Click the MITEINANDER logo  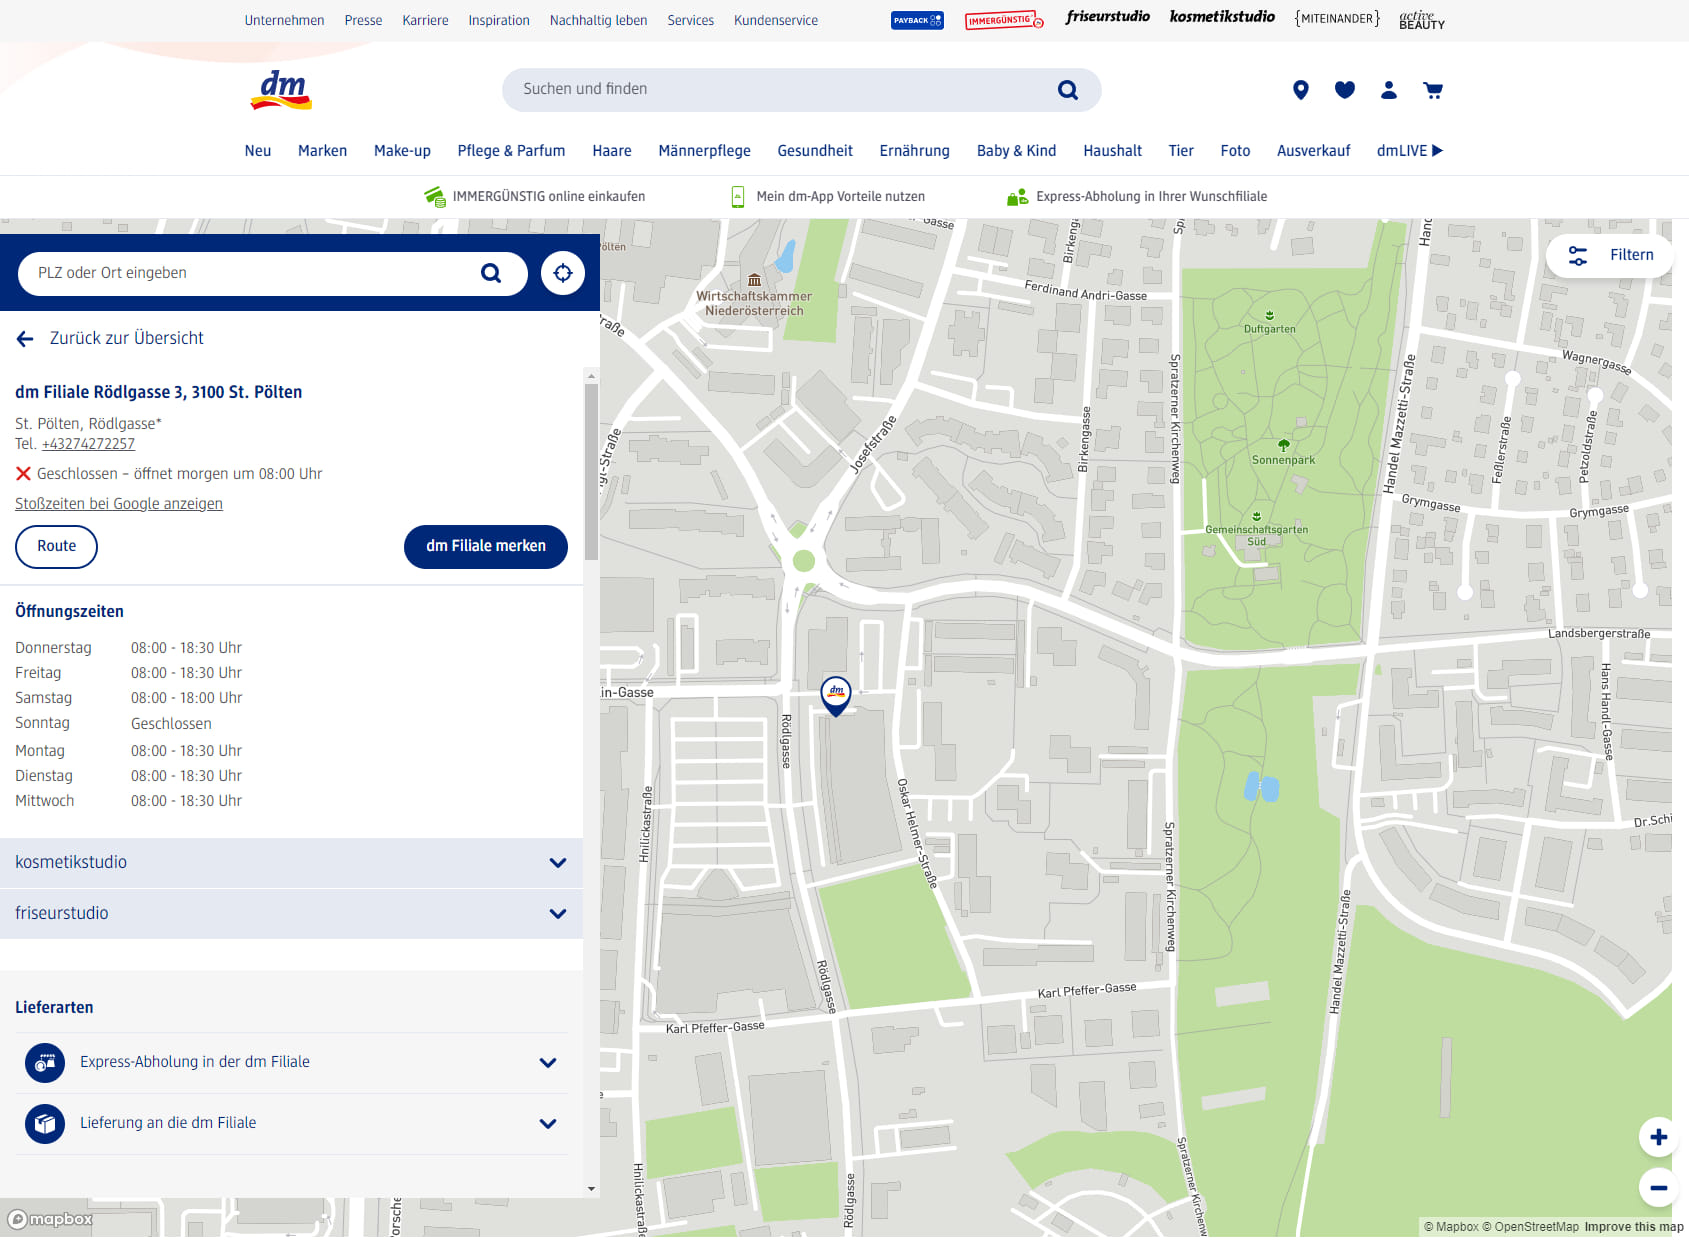1337,18
